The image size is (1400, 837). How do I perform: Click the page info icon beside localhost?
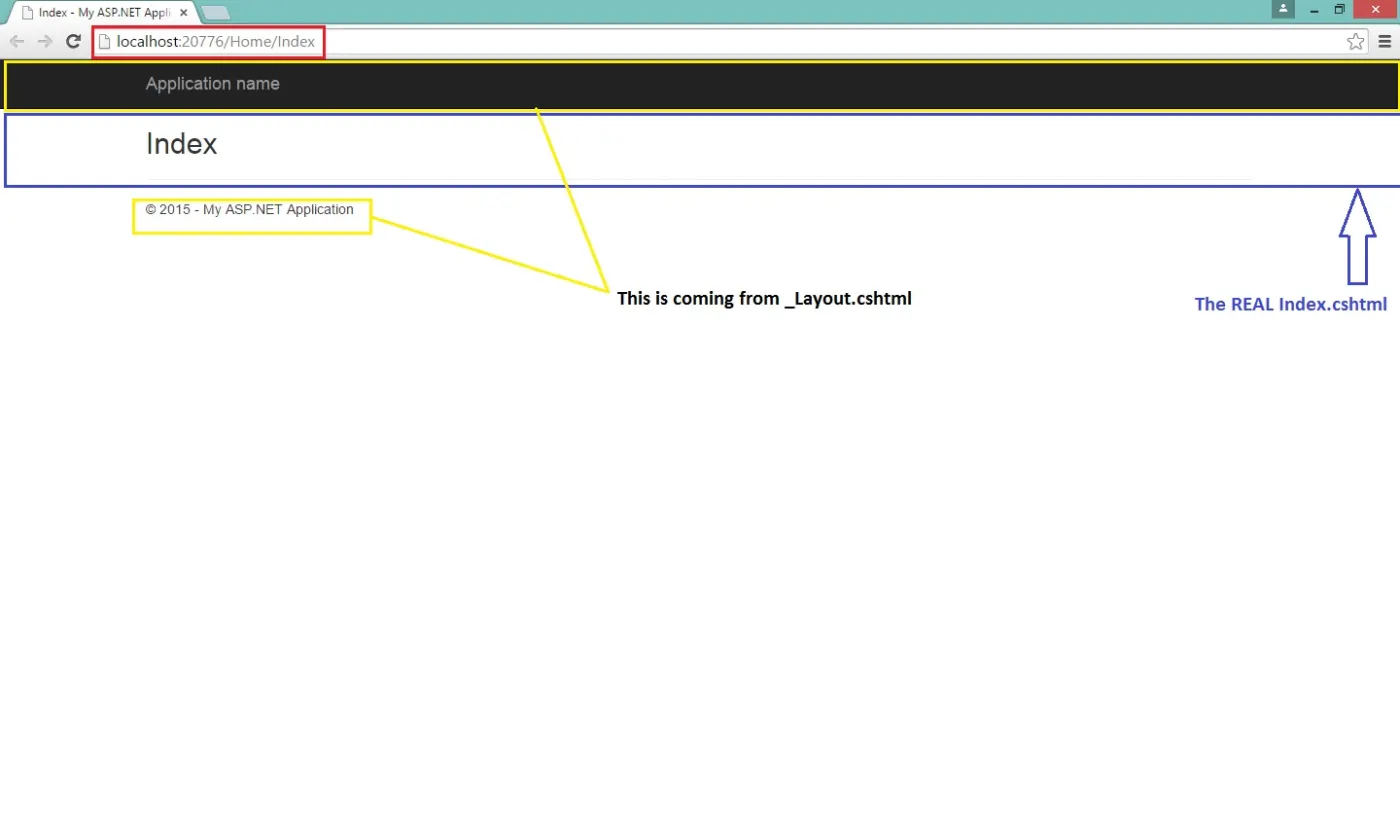(104, 42)
